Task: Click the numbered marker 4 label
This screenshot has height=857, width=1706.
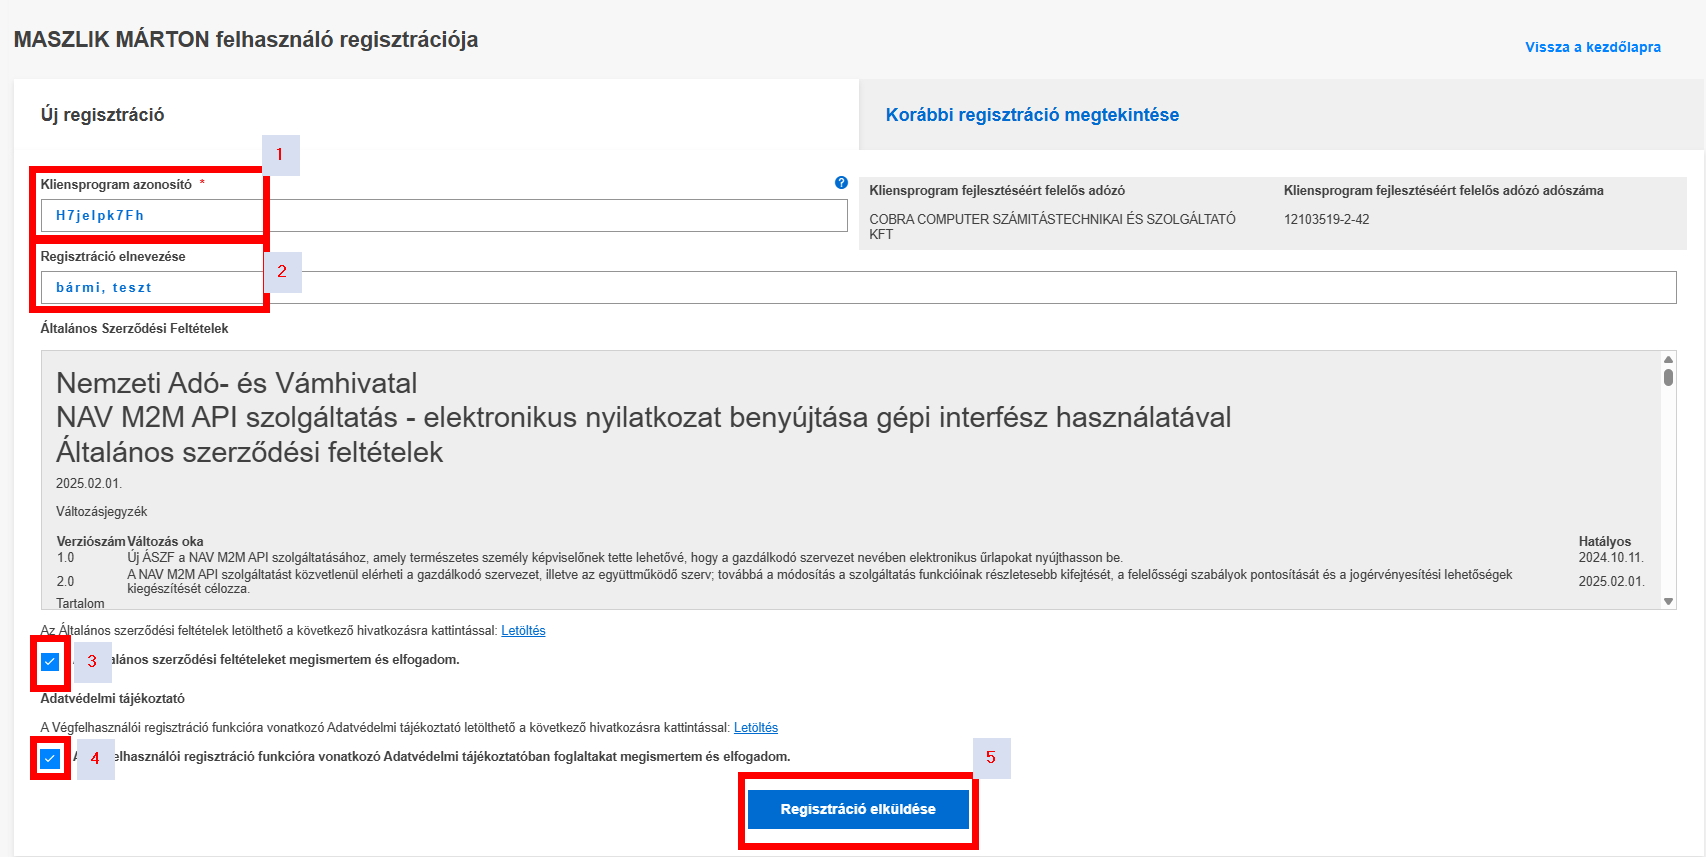Action: click(x=95, y=759)
